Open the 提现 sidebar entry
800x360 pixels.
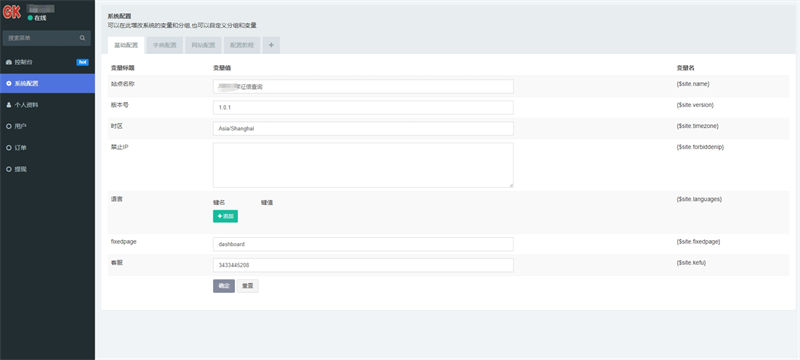click(x=47, y=169)
